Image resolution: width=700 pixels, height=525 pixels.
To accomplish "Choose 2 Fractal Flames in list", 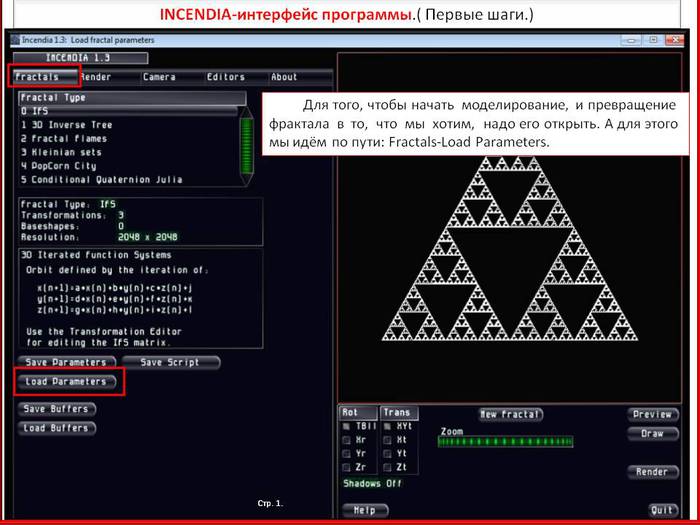I will (129, 139).
